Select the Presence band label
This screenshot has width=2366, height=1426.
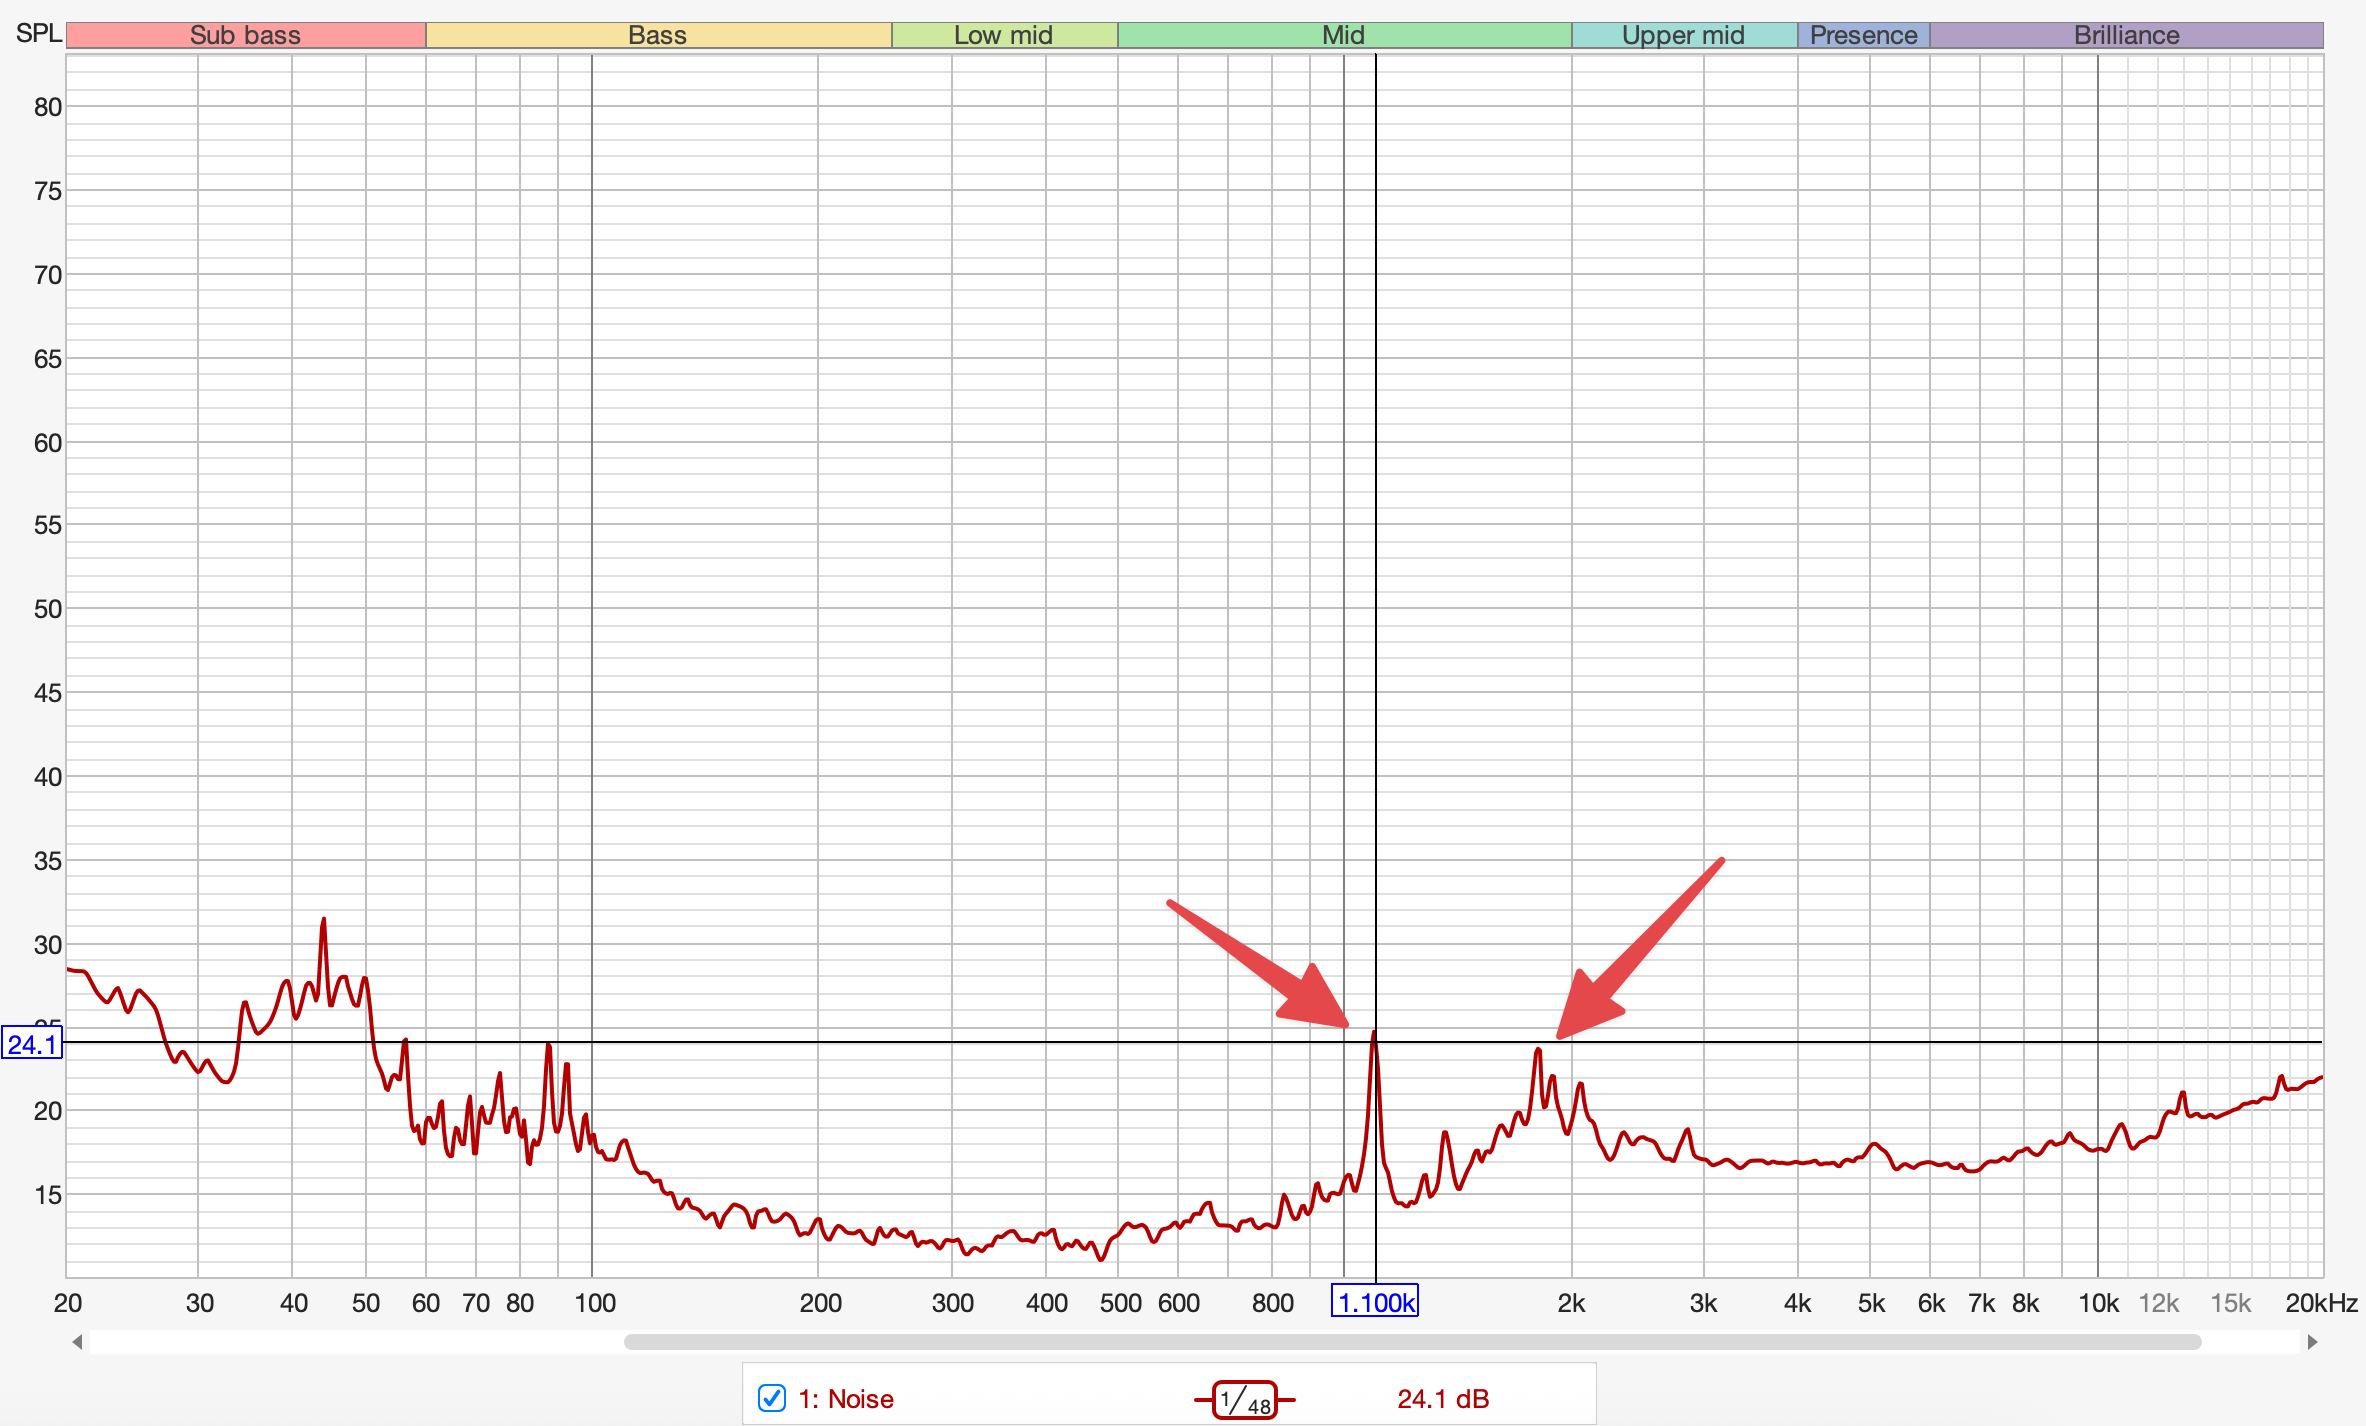point(1863,35)
